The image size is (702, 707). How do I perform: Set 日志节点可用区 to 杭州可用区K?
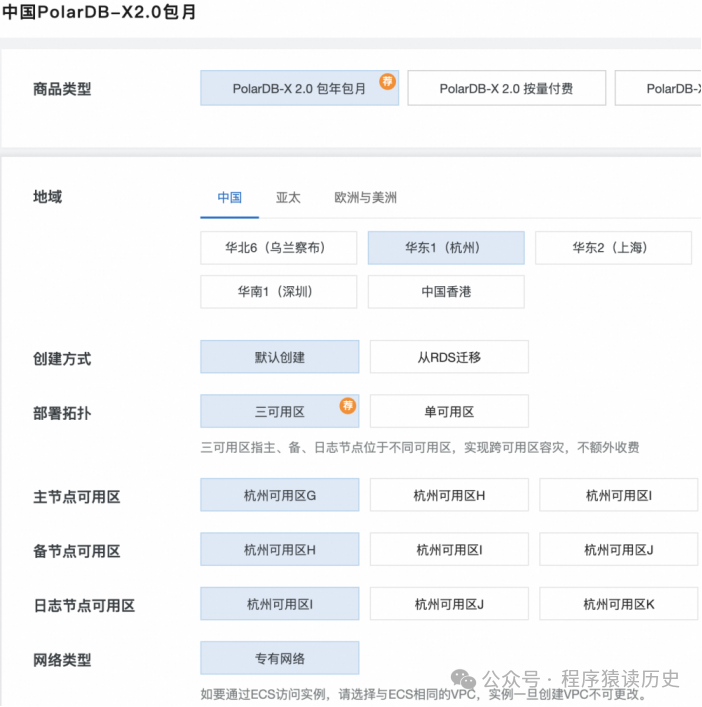pyautogui.click(x=619, y=604)
